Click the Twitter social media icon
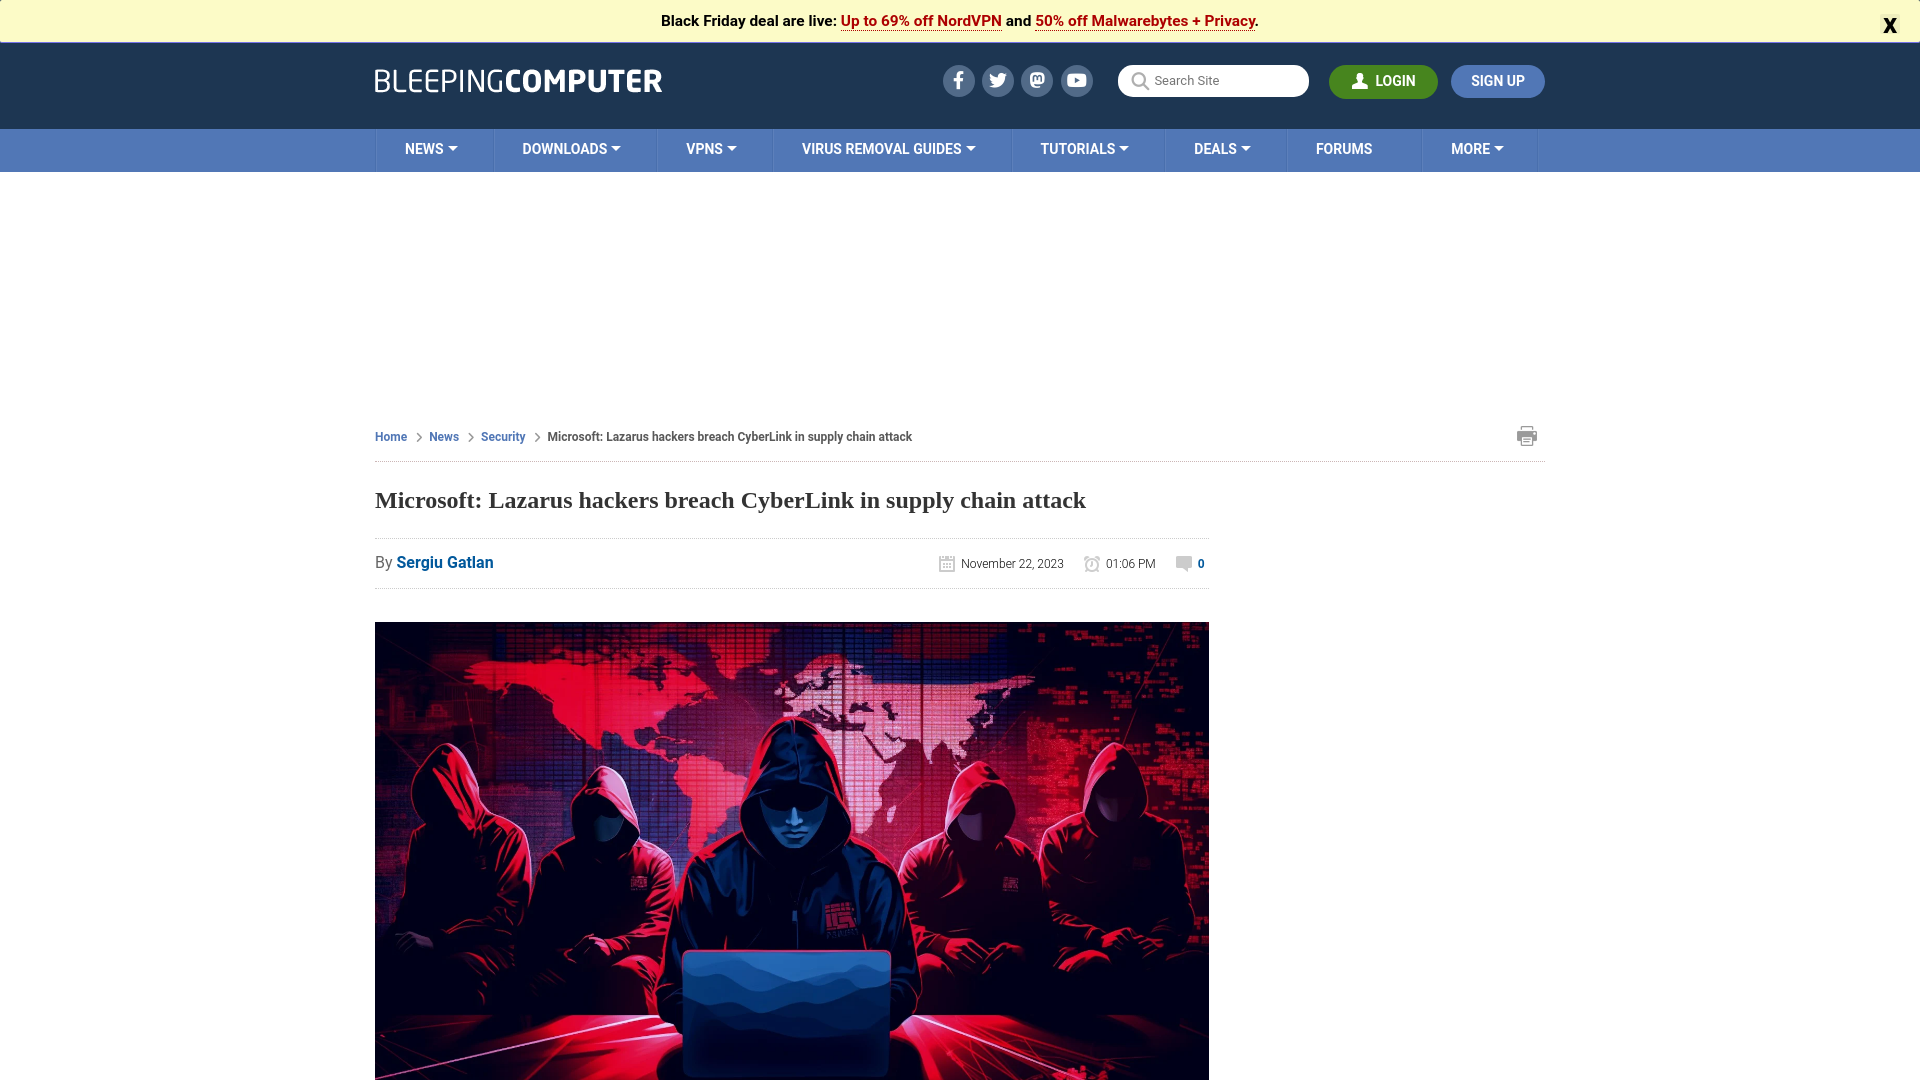Screen dimensions: 1920x1080 point(998,80)
